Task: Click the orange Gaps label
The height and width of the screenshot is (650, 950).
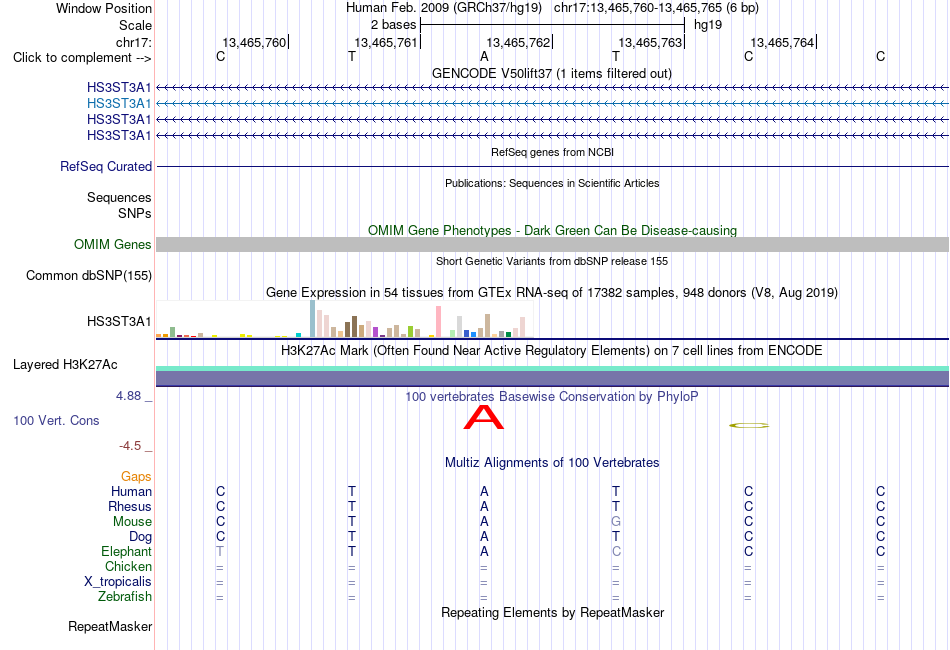Action: point(136,477)
